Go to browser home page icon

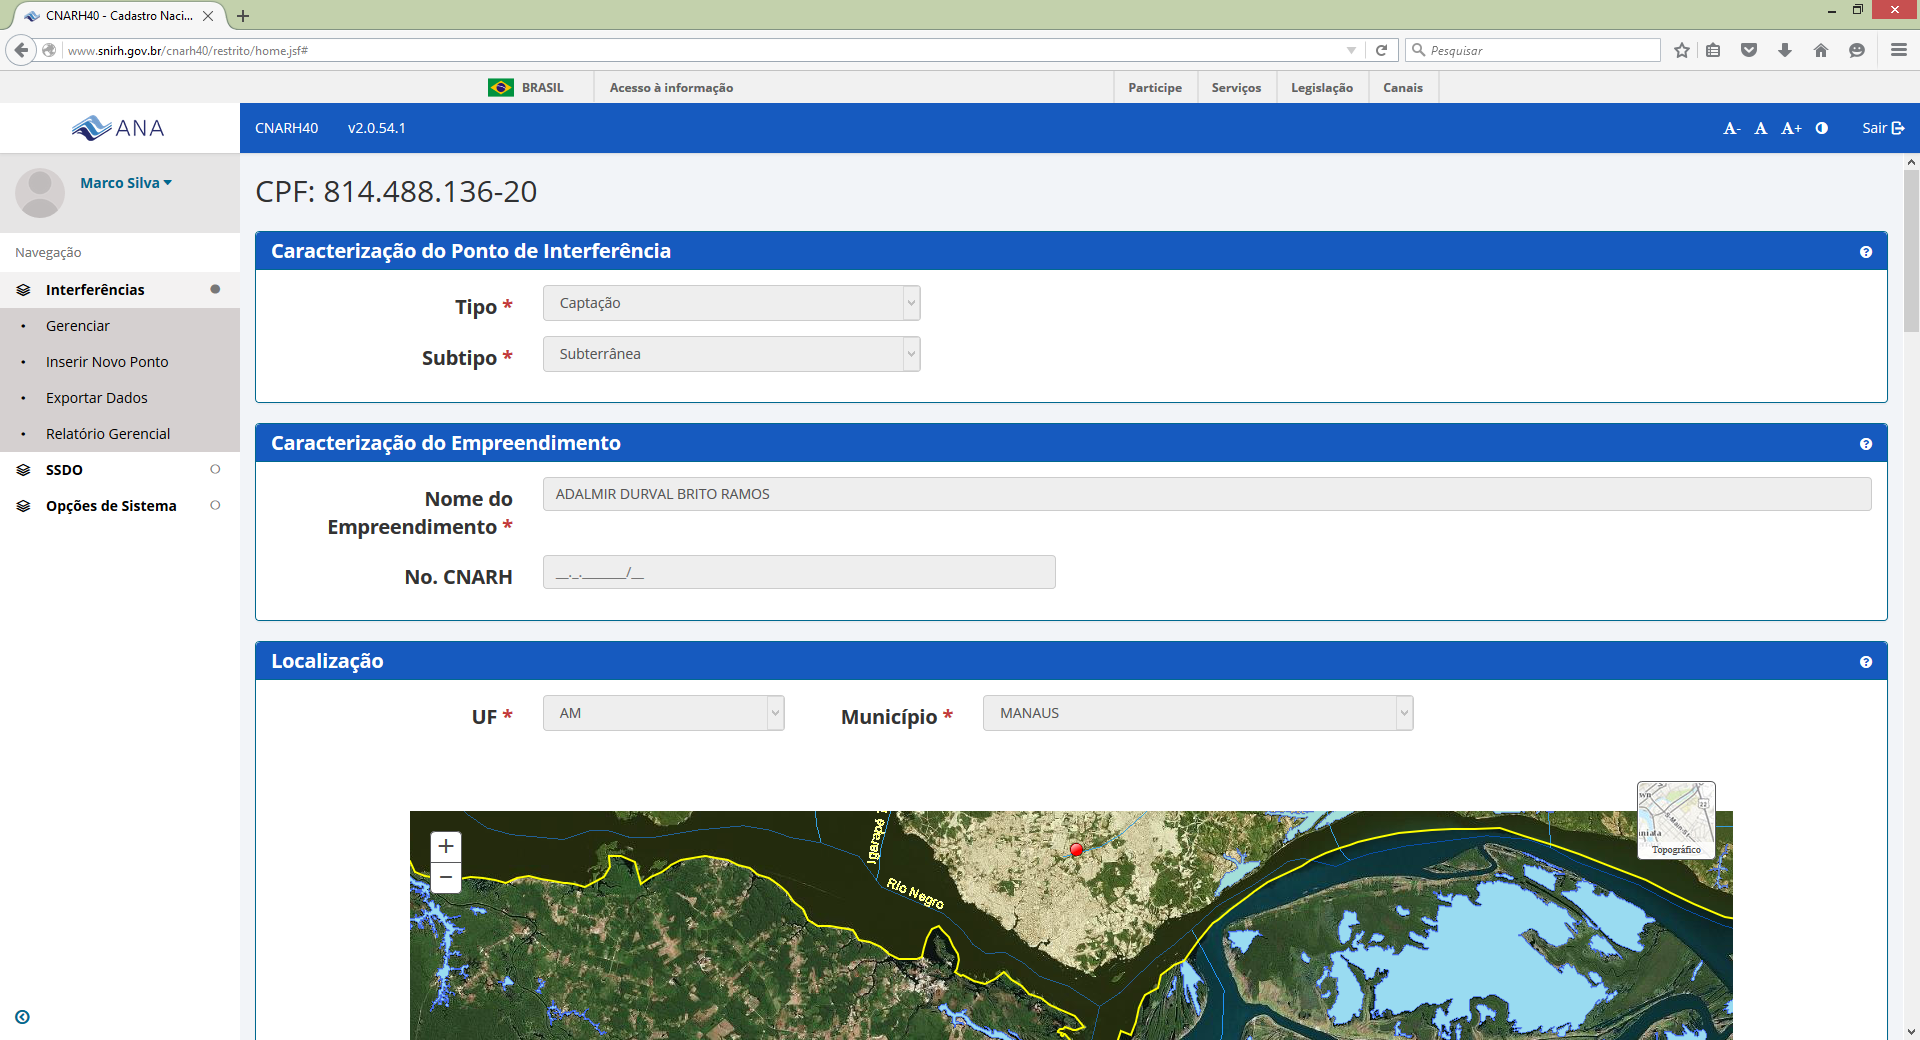point(1821,50)
